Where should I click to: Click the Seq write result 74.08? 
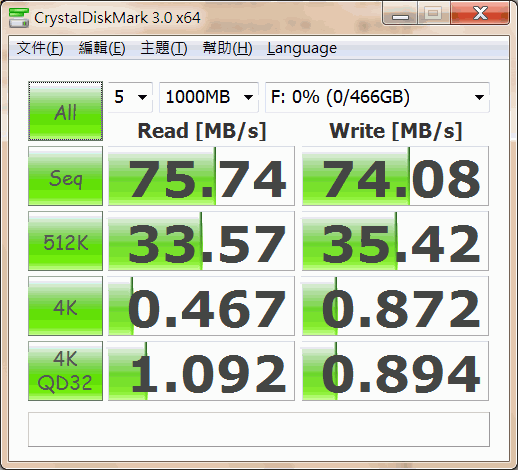coord(395,176)
